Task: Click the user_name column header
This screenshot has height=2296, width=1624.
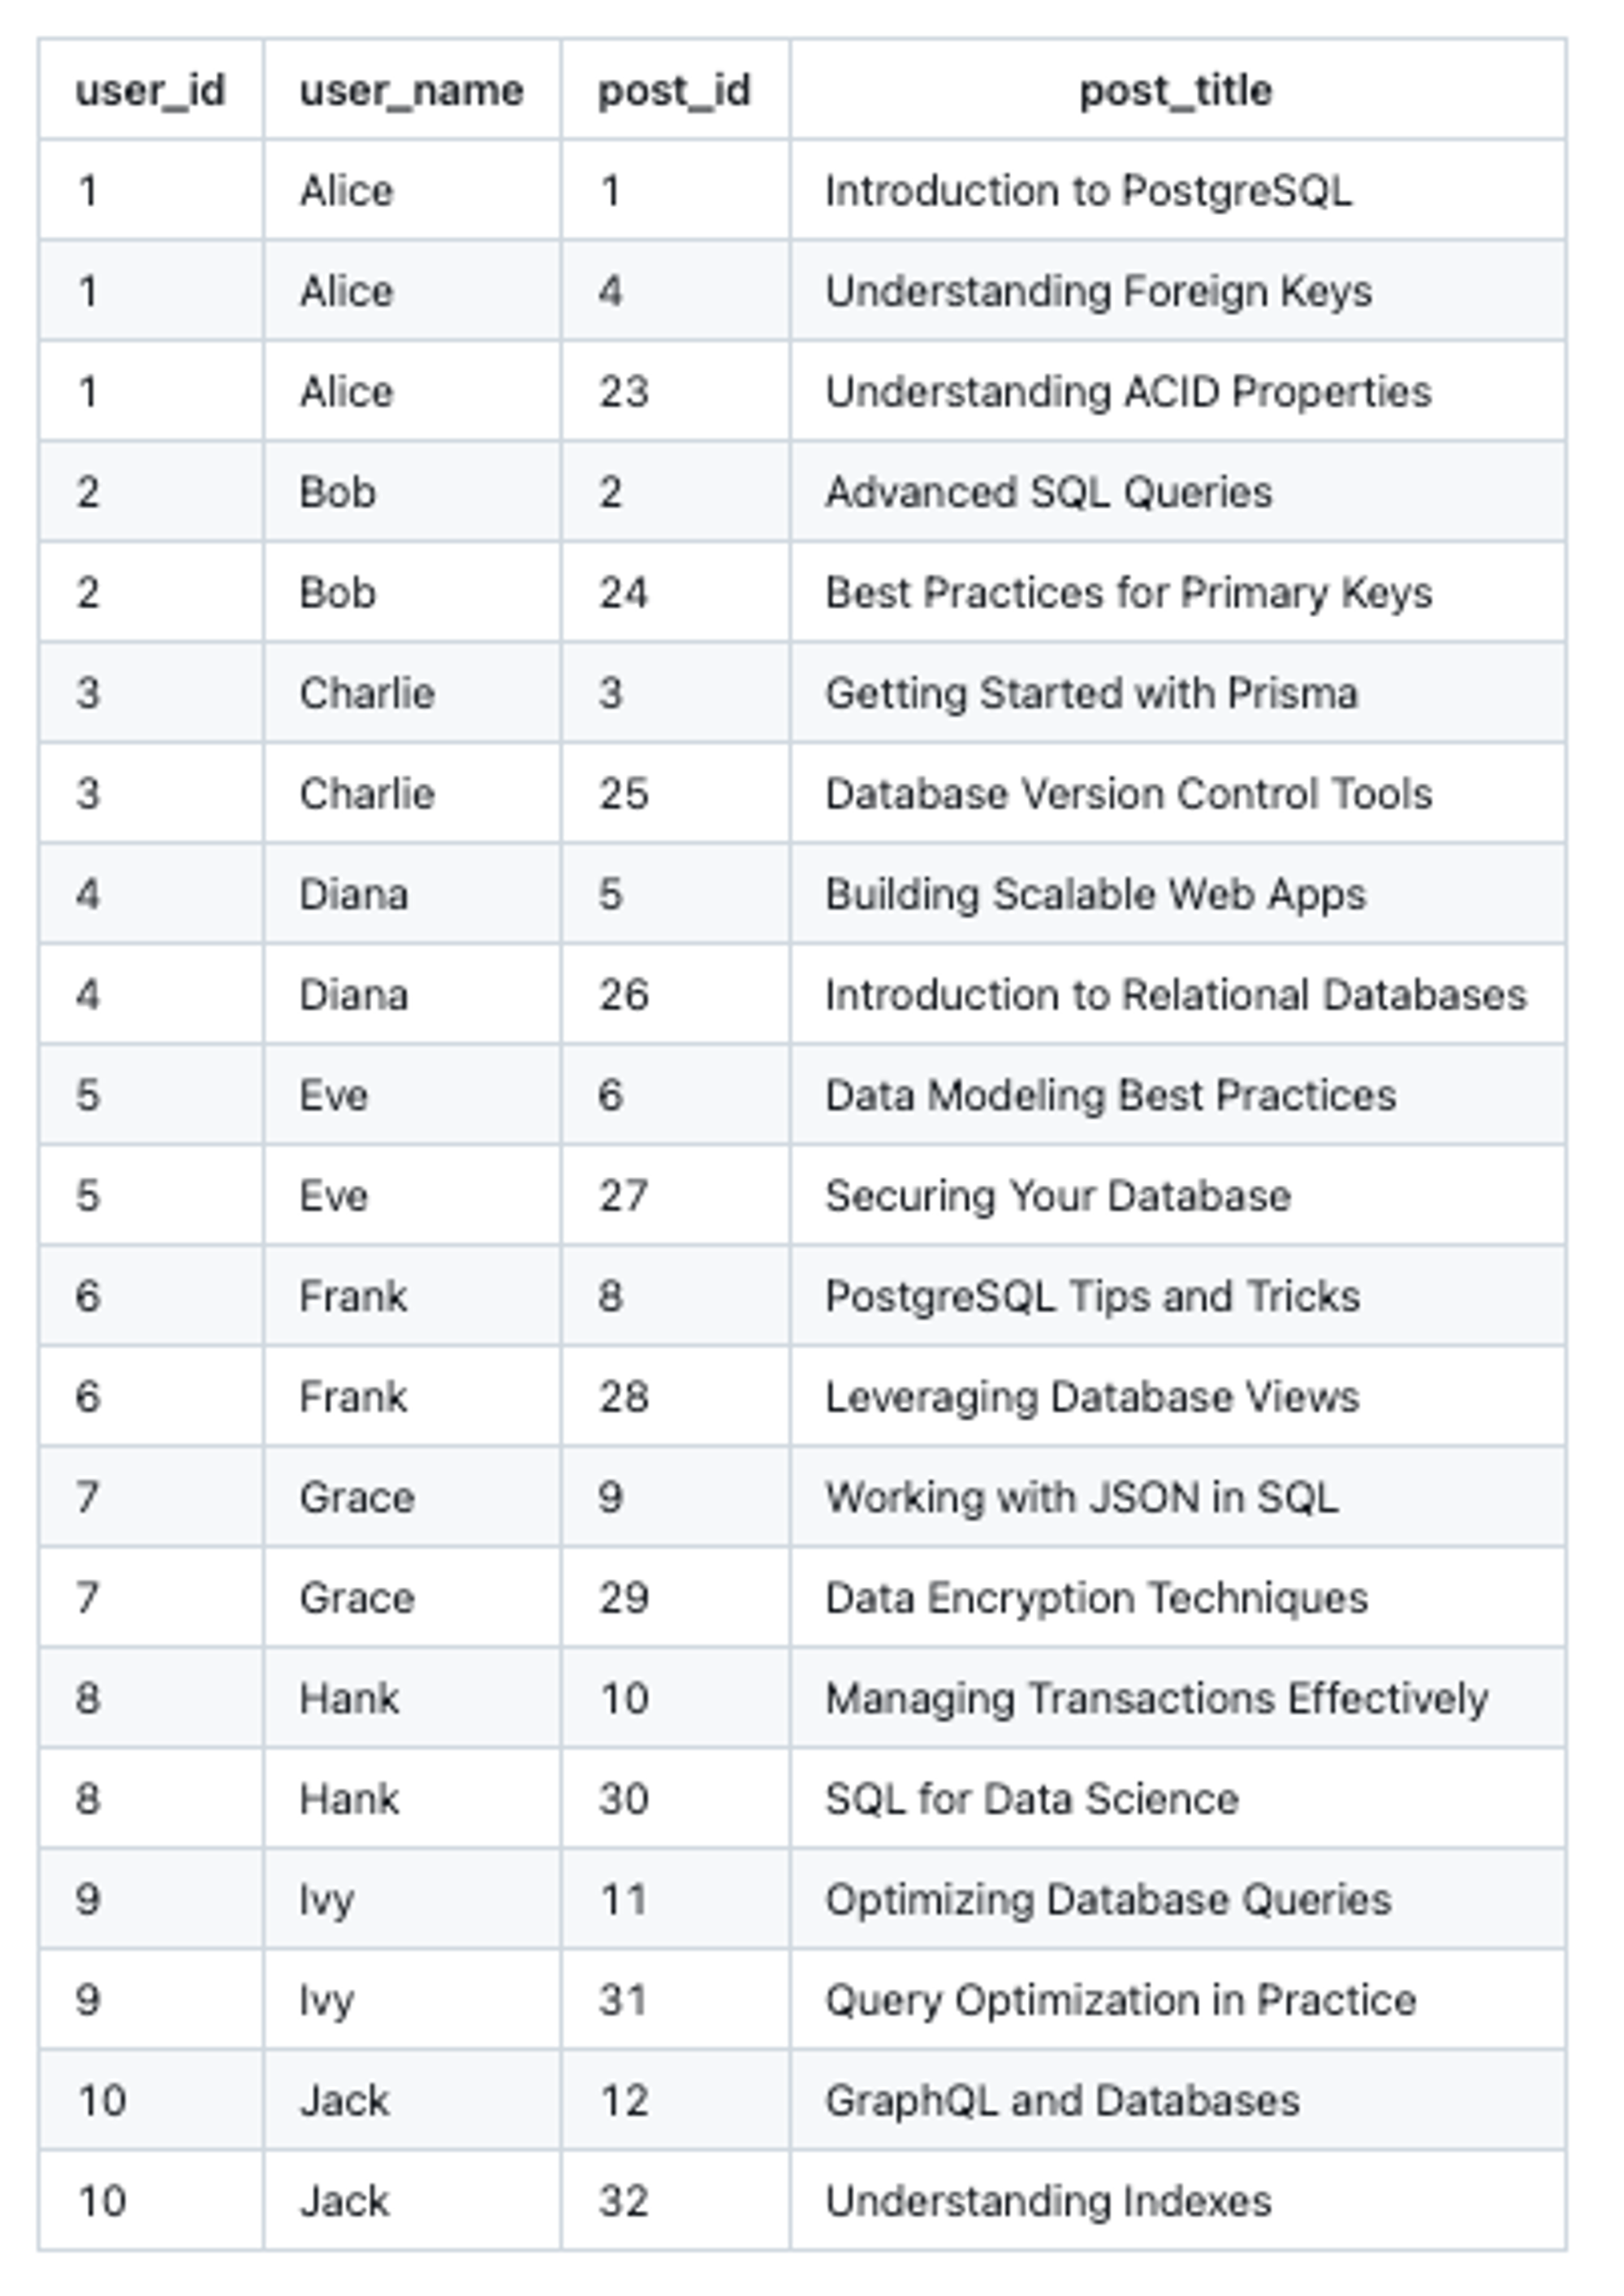Action: pos(411,90)
